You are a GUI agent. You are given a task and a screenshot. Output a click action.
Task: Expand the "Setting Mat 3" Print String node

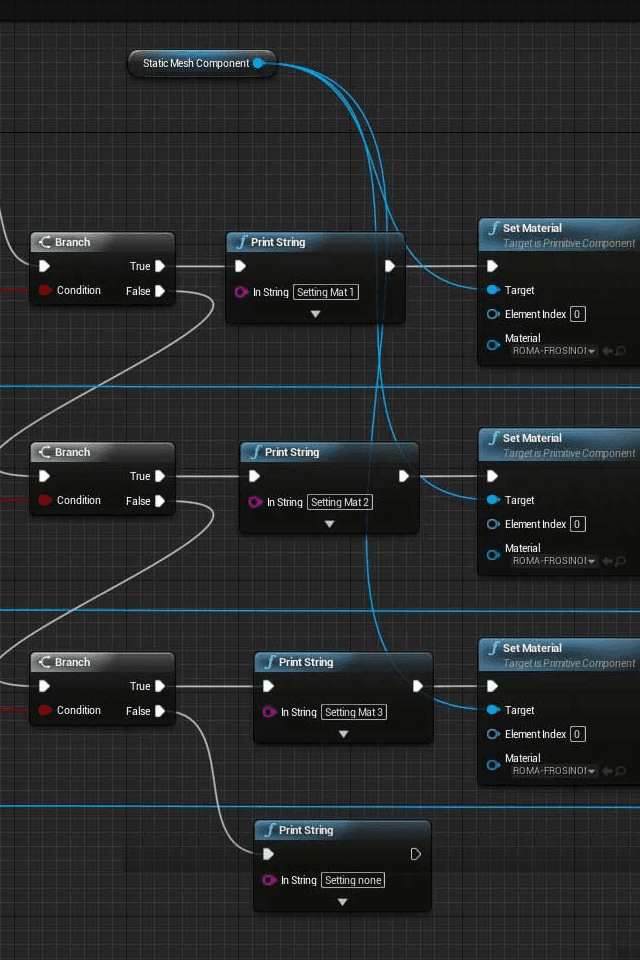(343, 734)
